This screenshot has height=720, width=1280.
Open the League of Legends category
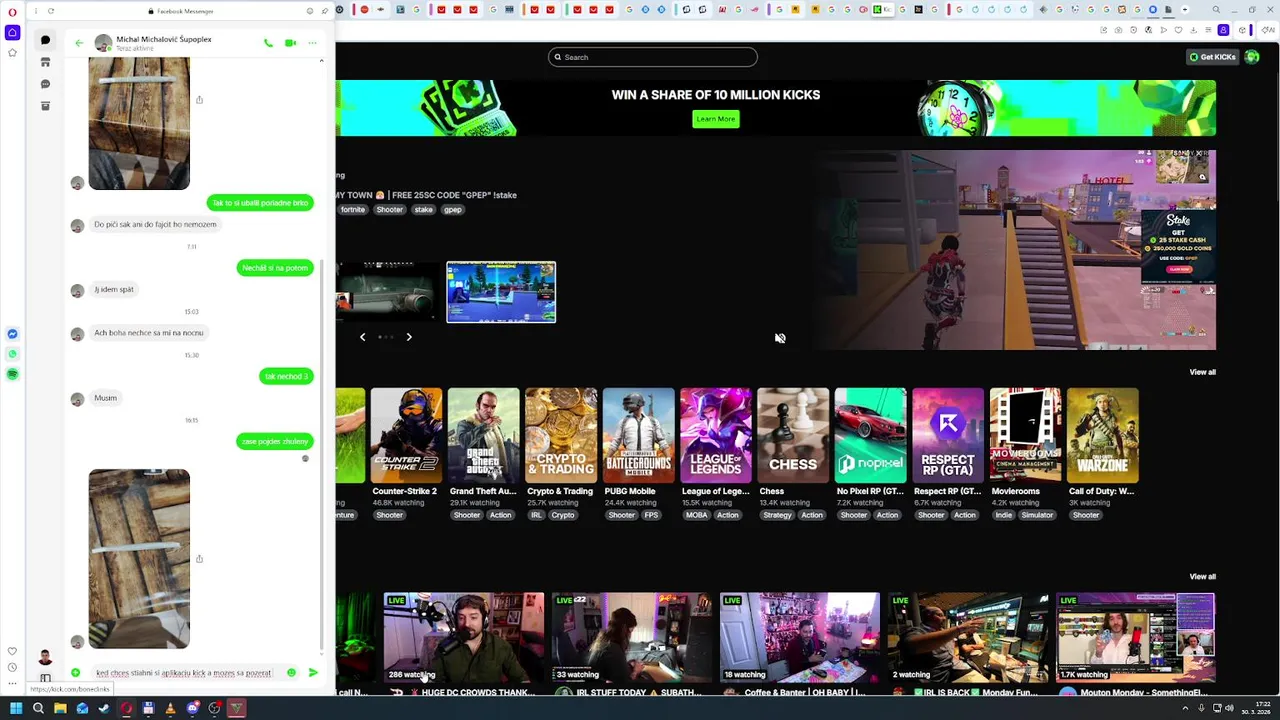point(716,435)
